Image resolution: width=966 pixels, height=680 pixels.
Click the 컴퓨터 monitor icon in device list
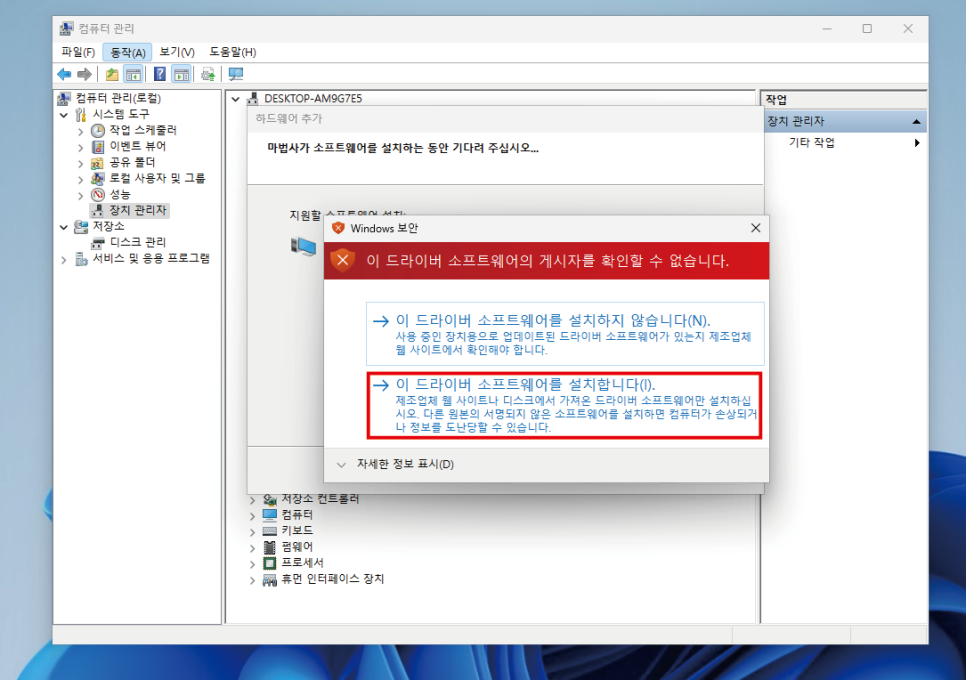click(269, 514)
